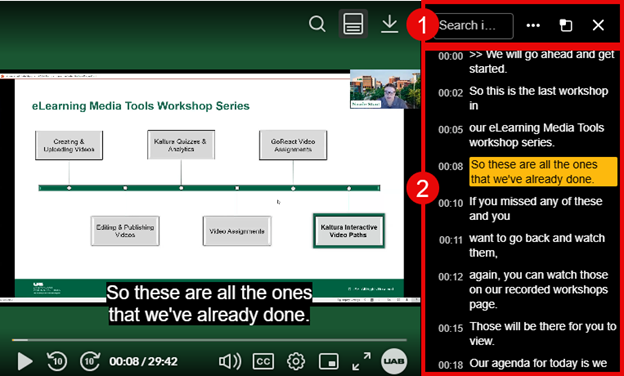The width and height of the screenshot is (624, 376).
Task: Skip forward 10 seconds
Action: [x=90, y=361]
